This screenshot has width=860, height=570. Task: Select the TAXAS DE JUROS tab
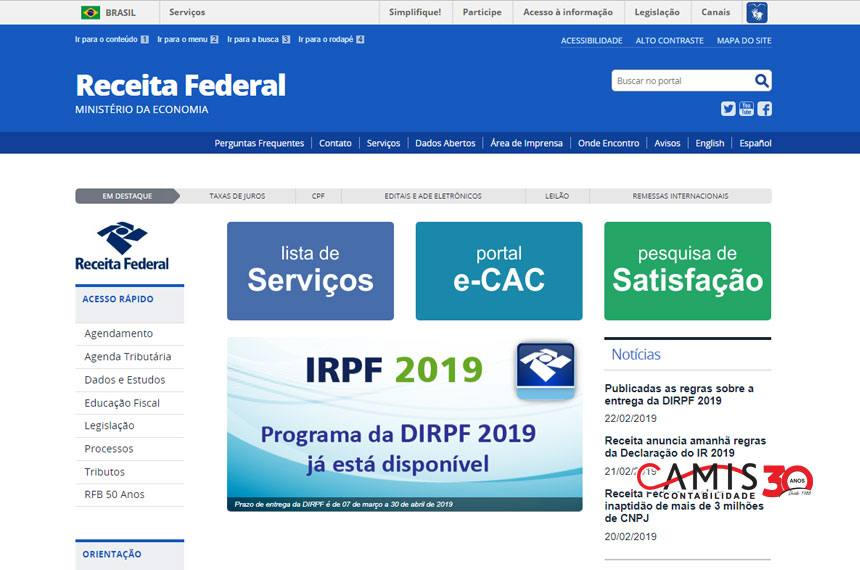(x=237, y=196)
